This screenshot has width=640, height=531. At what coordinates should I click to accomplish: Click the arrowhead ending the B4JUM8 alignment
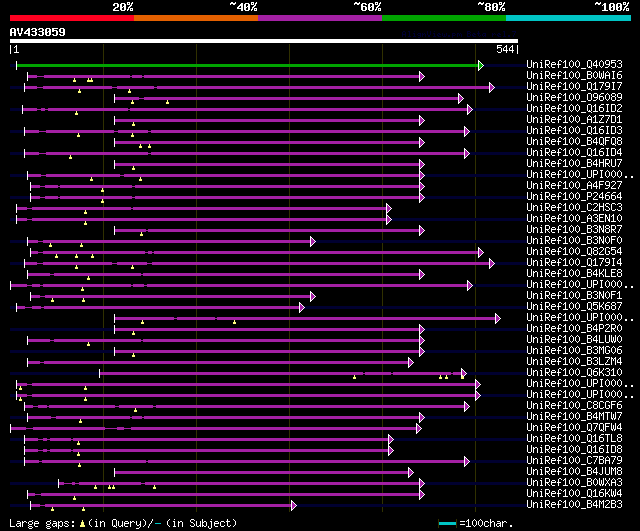pos(411,473)
